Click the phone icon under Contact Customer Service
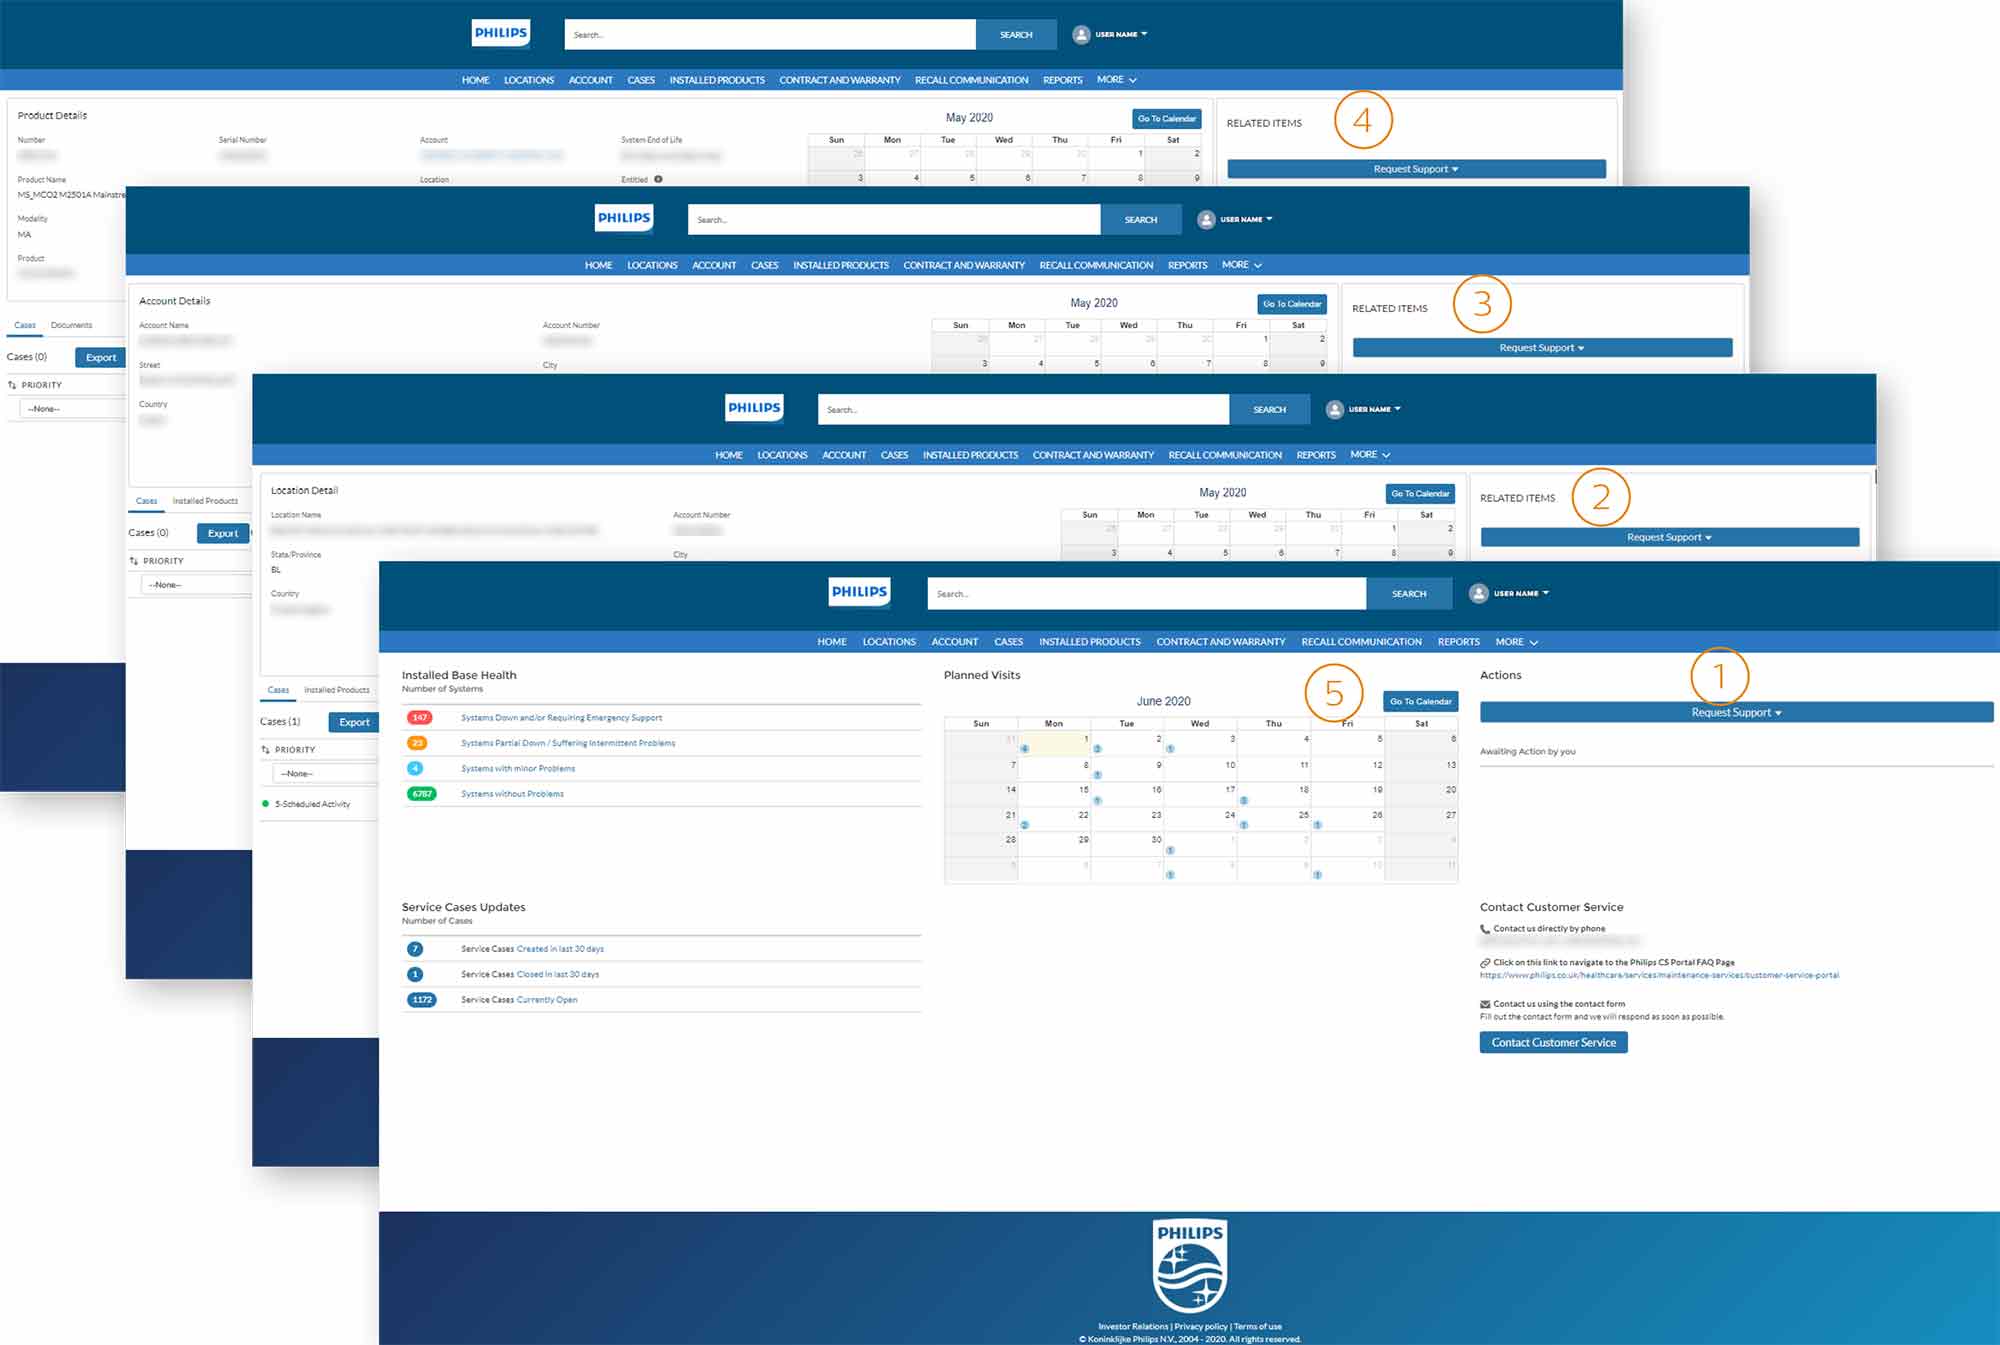This screenshot has height=1345, width=2000. click(x=1485, y=929)
